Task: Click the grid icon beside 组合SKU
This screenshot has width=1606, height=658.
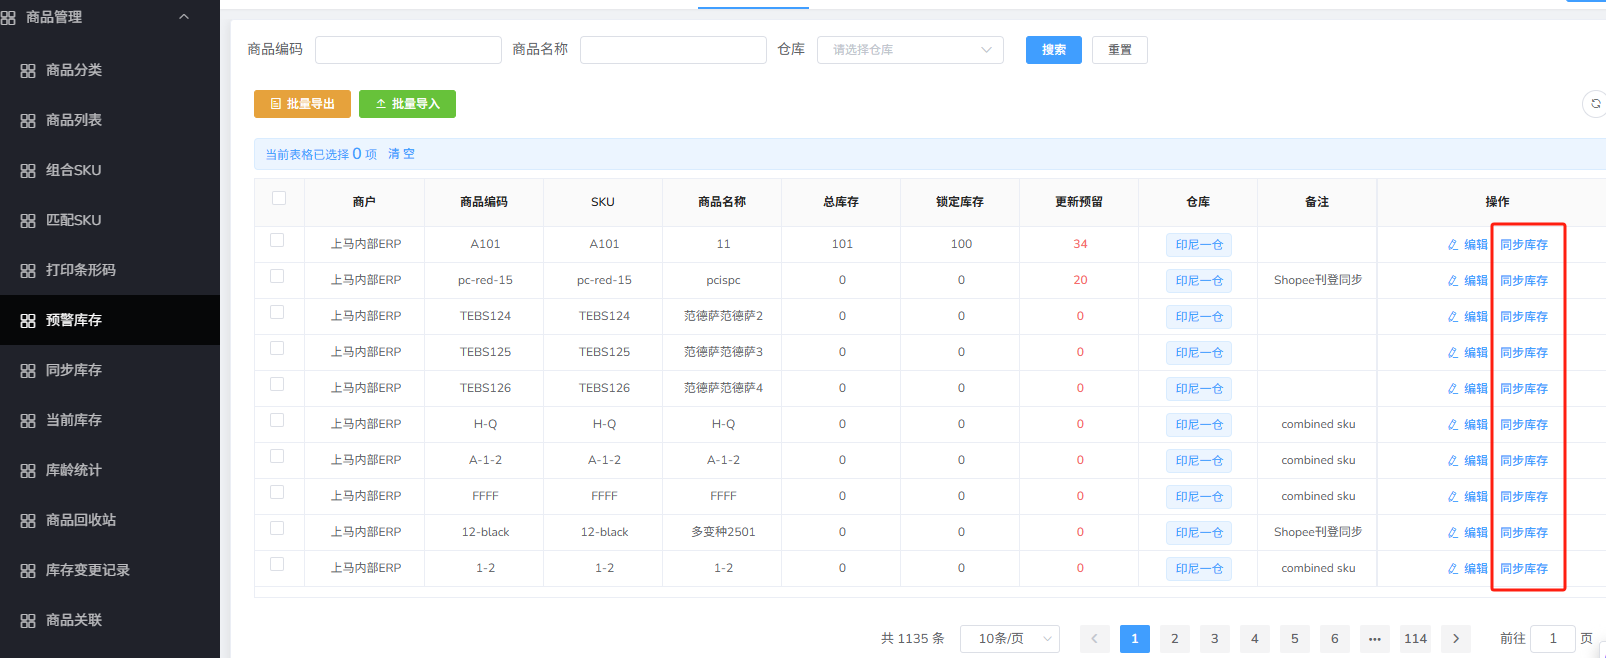Action: tap(28, 171)
